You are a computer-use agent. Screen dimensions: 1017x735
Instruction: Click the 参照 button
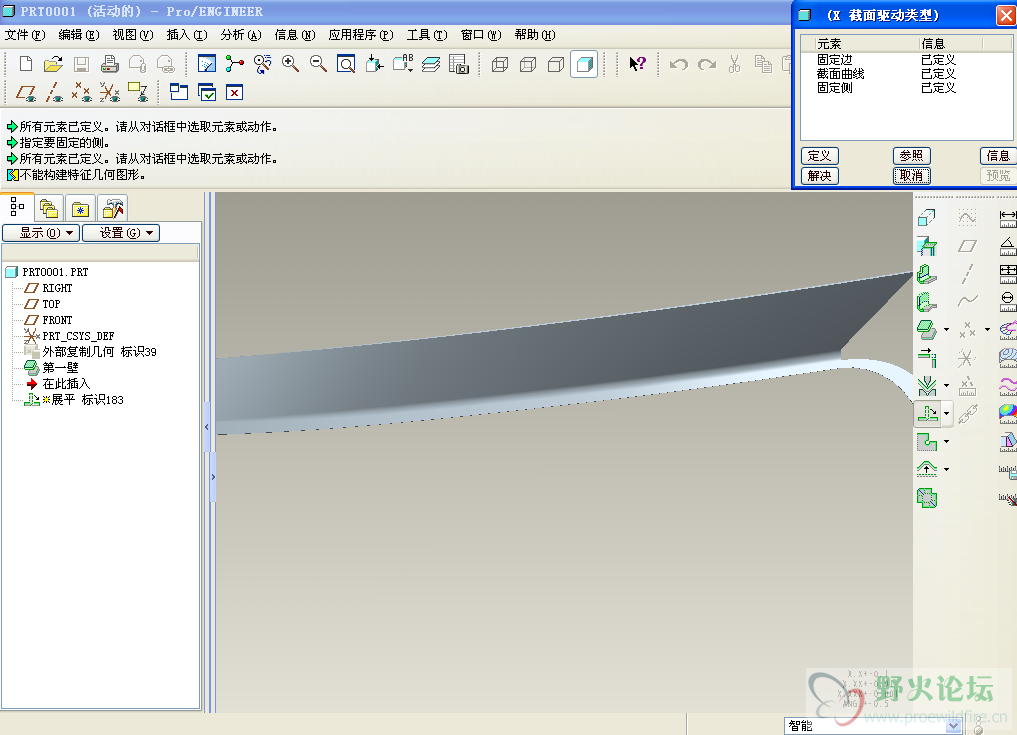pyautogui.click(x=912, y=156)
